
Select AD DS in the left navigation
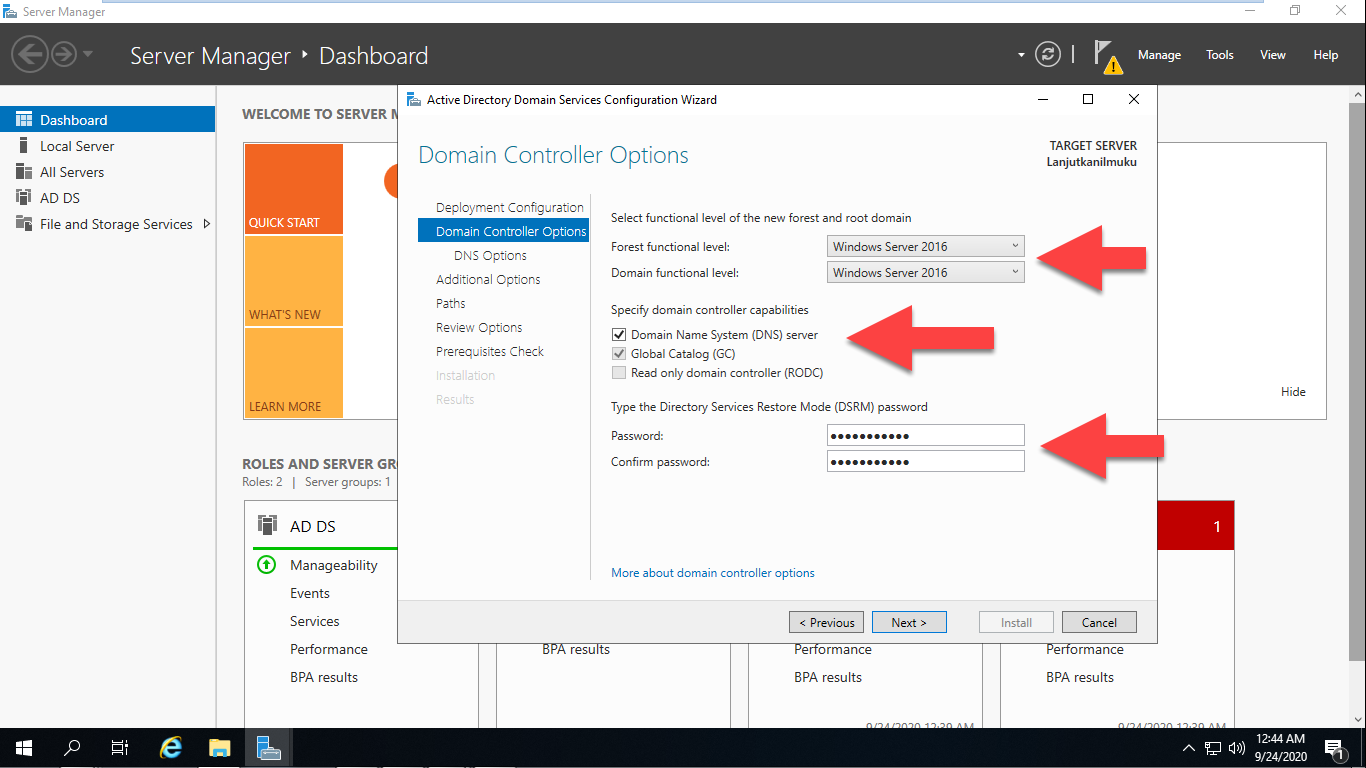107,198
